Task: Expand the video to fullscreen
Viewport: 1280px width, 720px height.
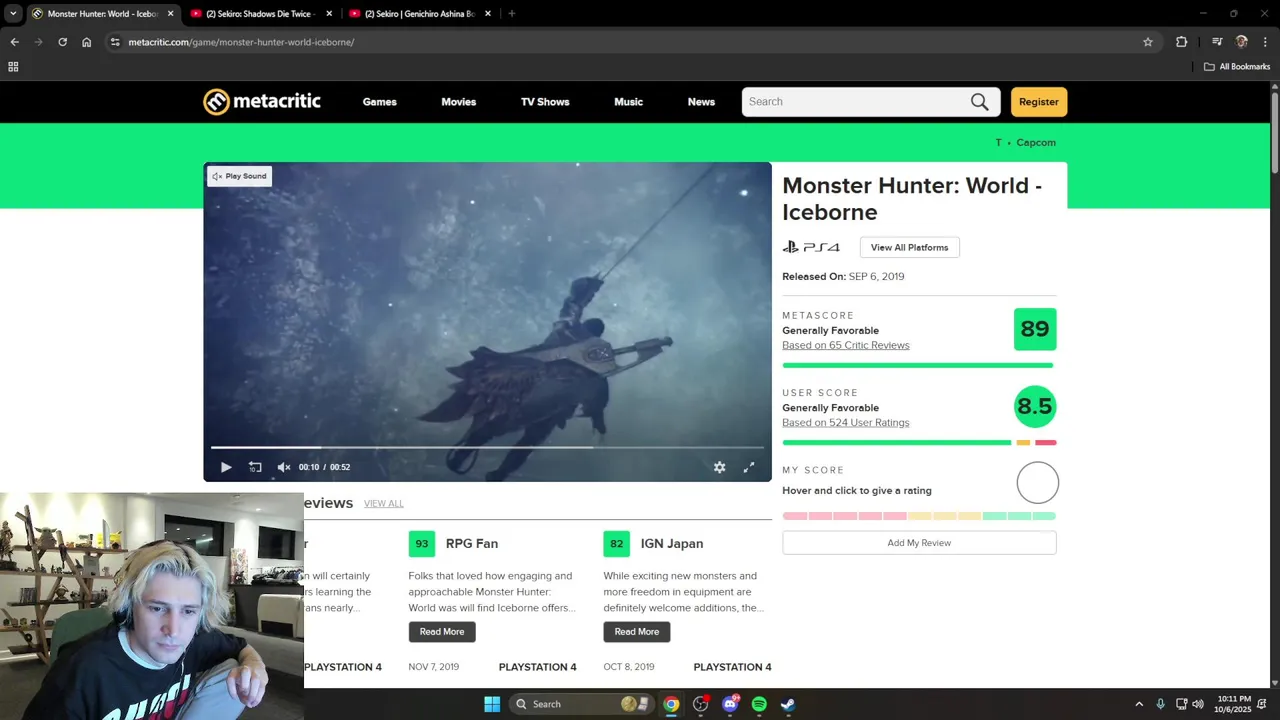Action: (749, 467)
